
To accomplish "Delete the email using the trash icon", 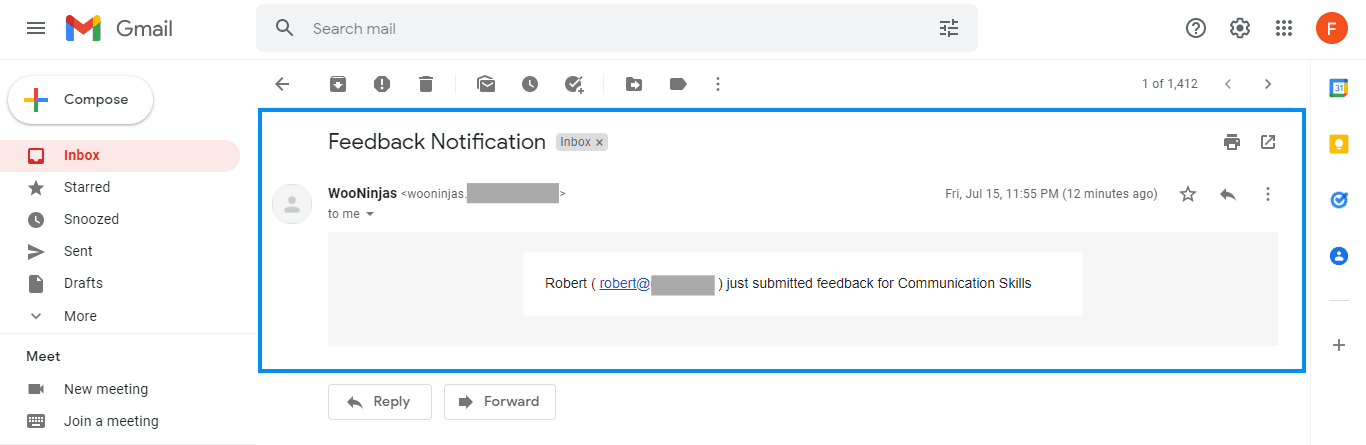I will click(x=426, y=84).
